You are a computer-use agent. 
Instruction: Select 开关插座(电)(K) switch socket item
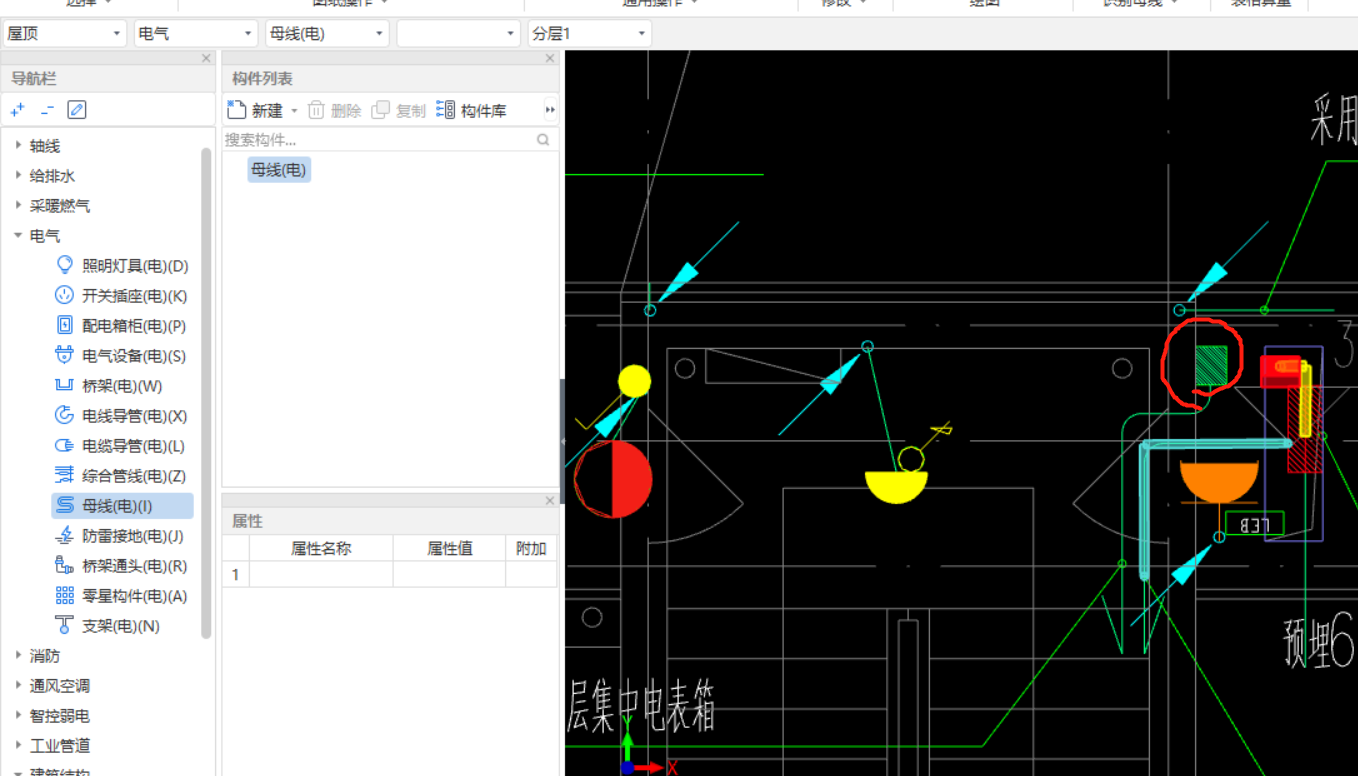(x=122, y=296)
